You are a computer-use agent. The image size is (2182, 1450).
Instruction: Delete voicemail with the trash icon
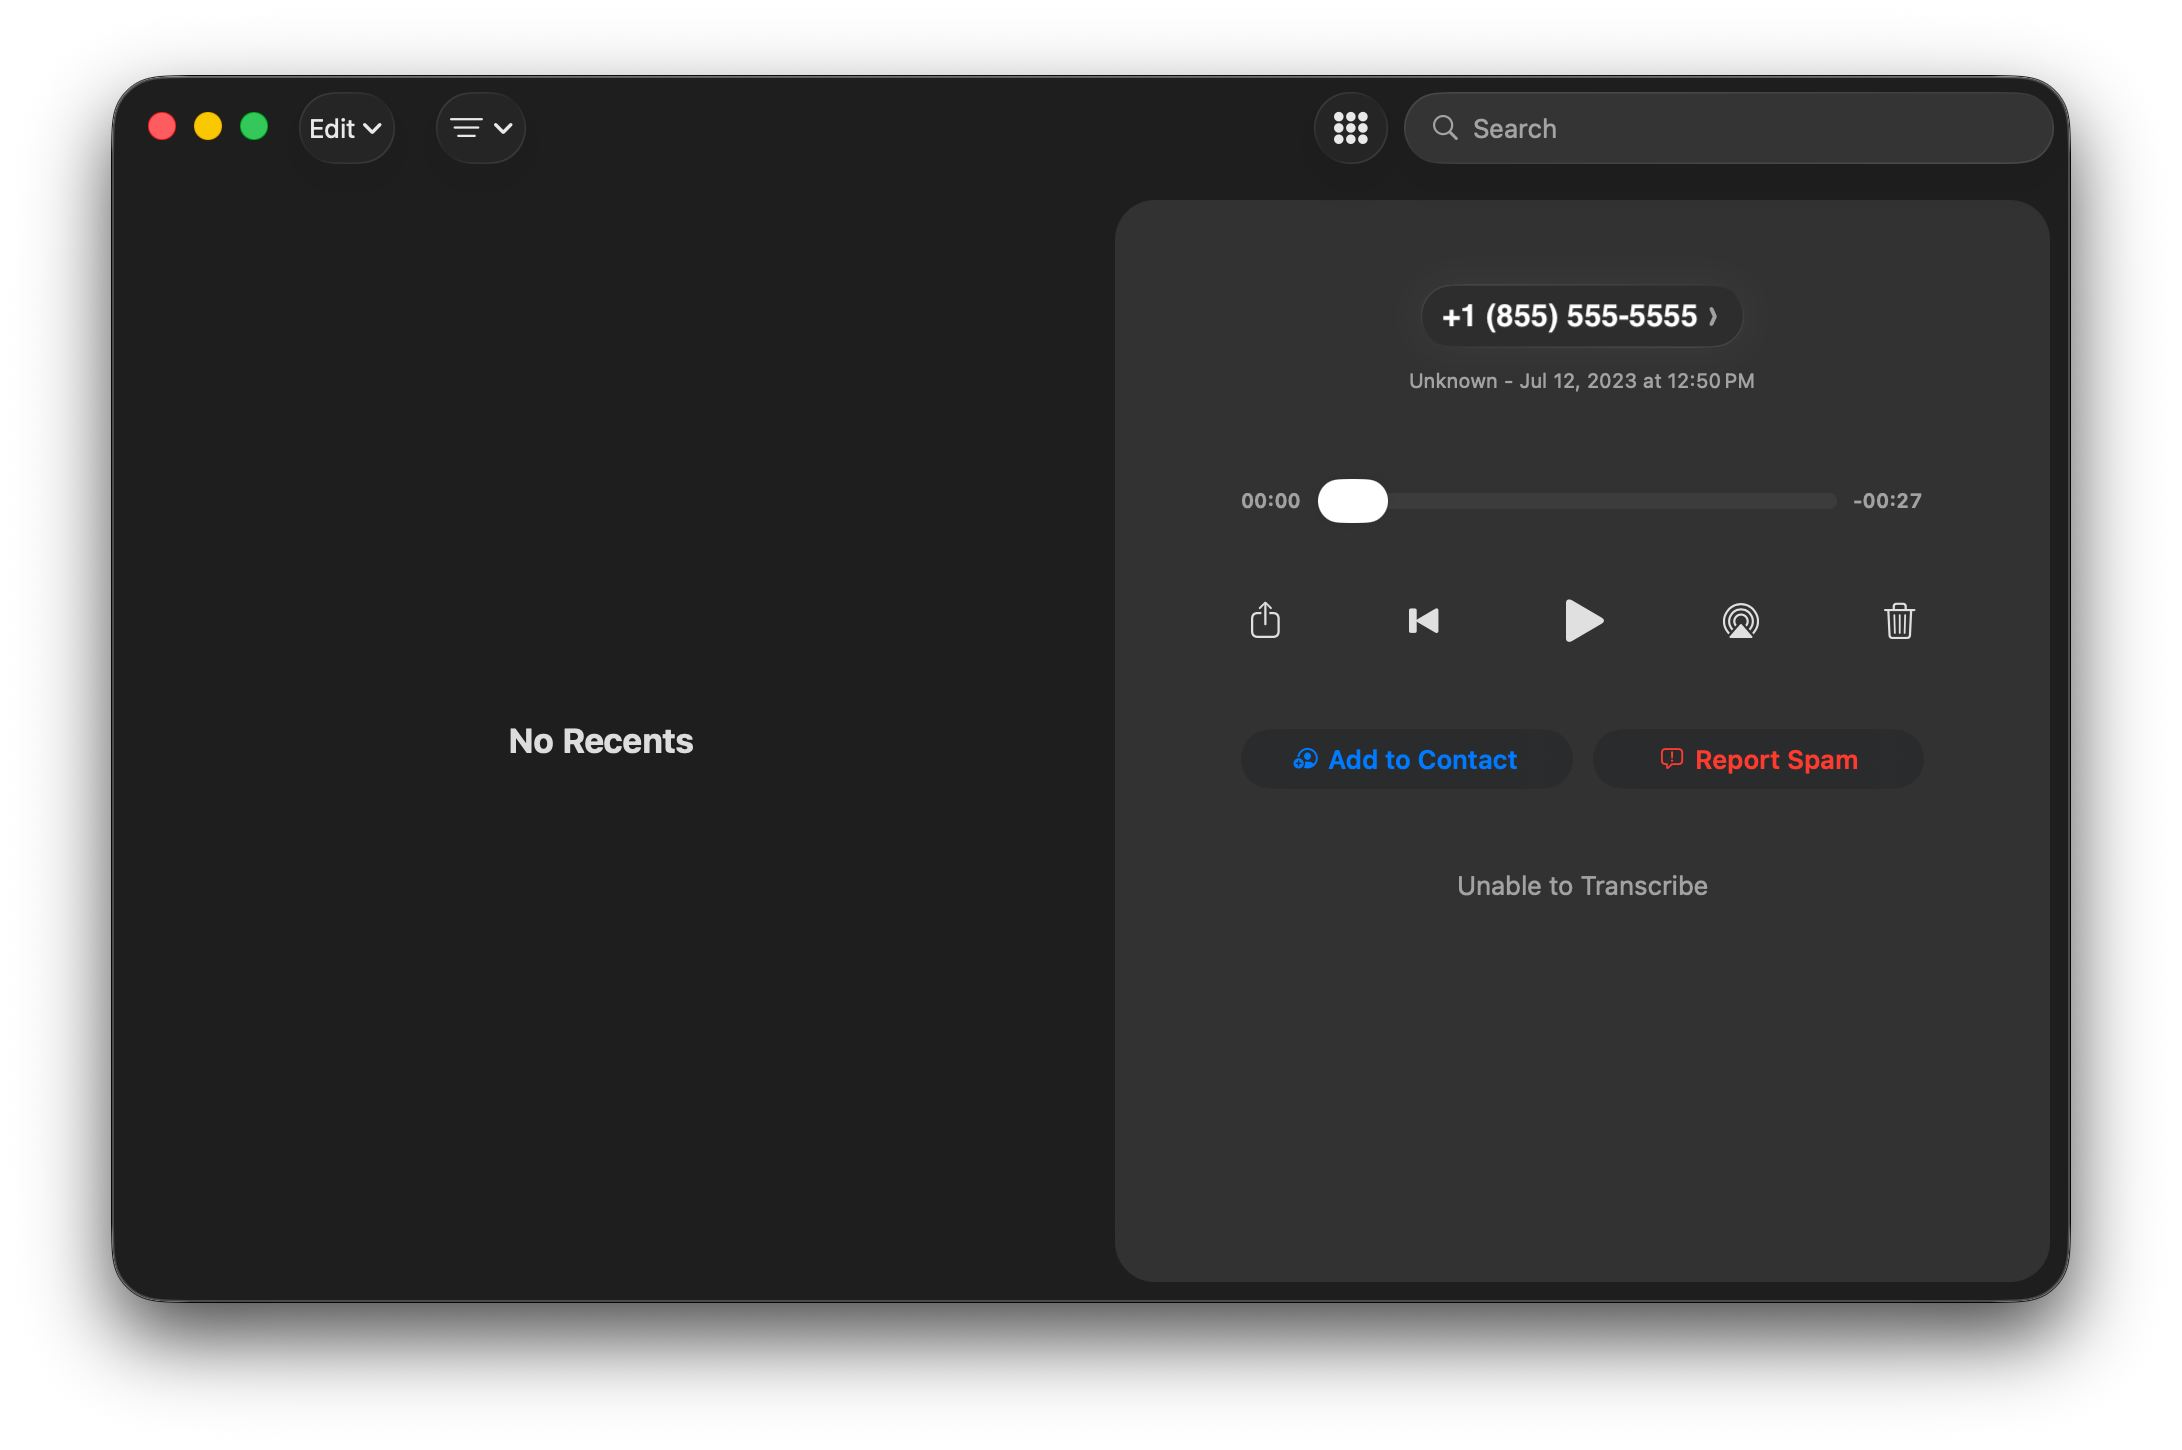[1899, 621]
